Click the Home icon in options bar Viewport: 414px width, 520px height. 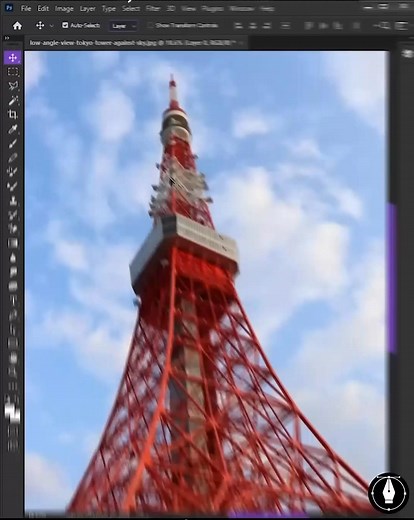coord(17,26)
